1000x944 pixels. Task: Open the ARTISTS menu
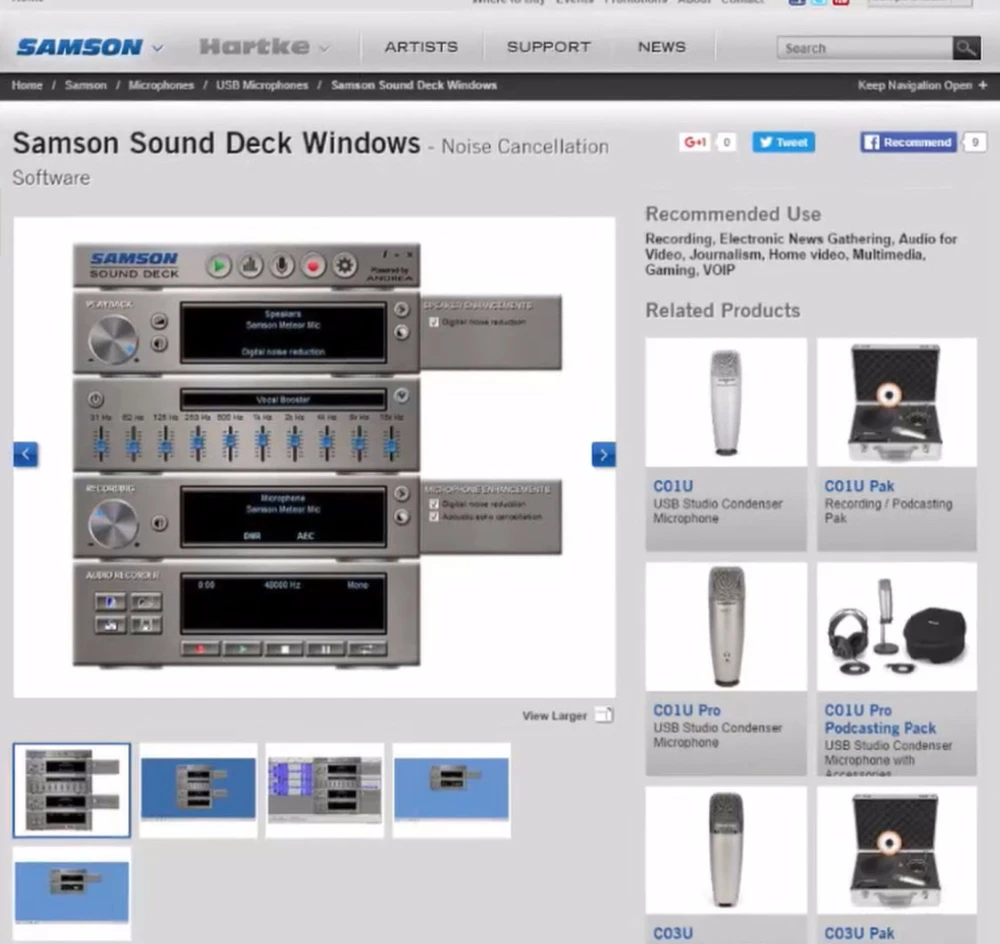[x=421, y=47]
